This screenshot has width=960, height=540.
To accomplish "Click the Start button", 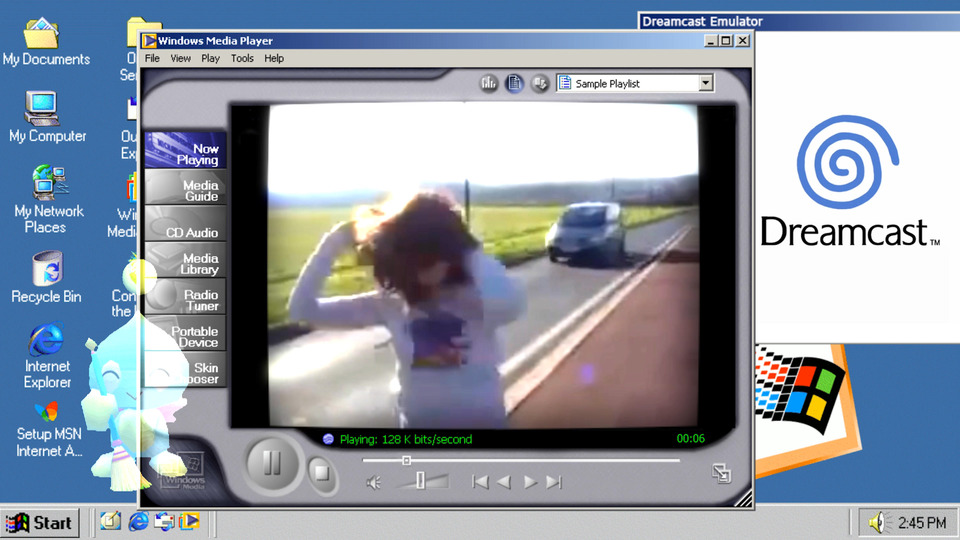I will [40, 523].
